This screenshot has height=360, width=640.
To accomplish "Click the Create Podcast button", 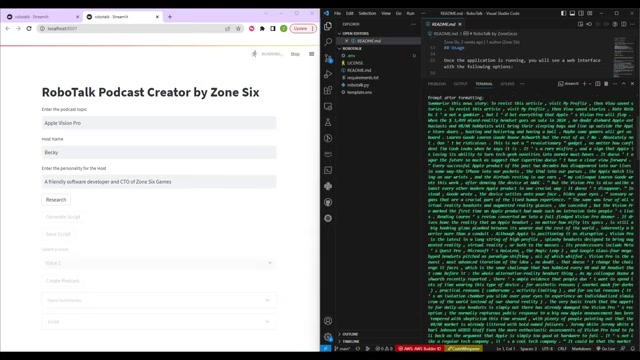I will (62, 281).
